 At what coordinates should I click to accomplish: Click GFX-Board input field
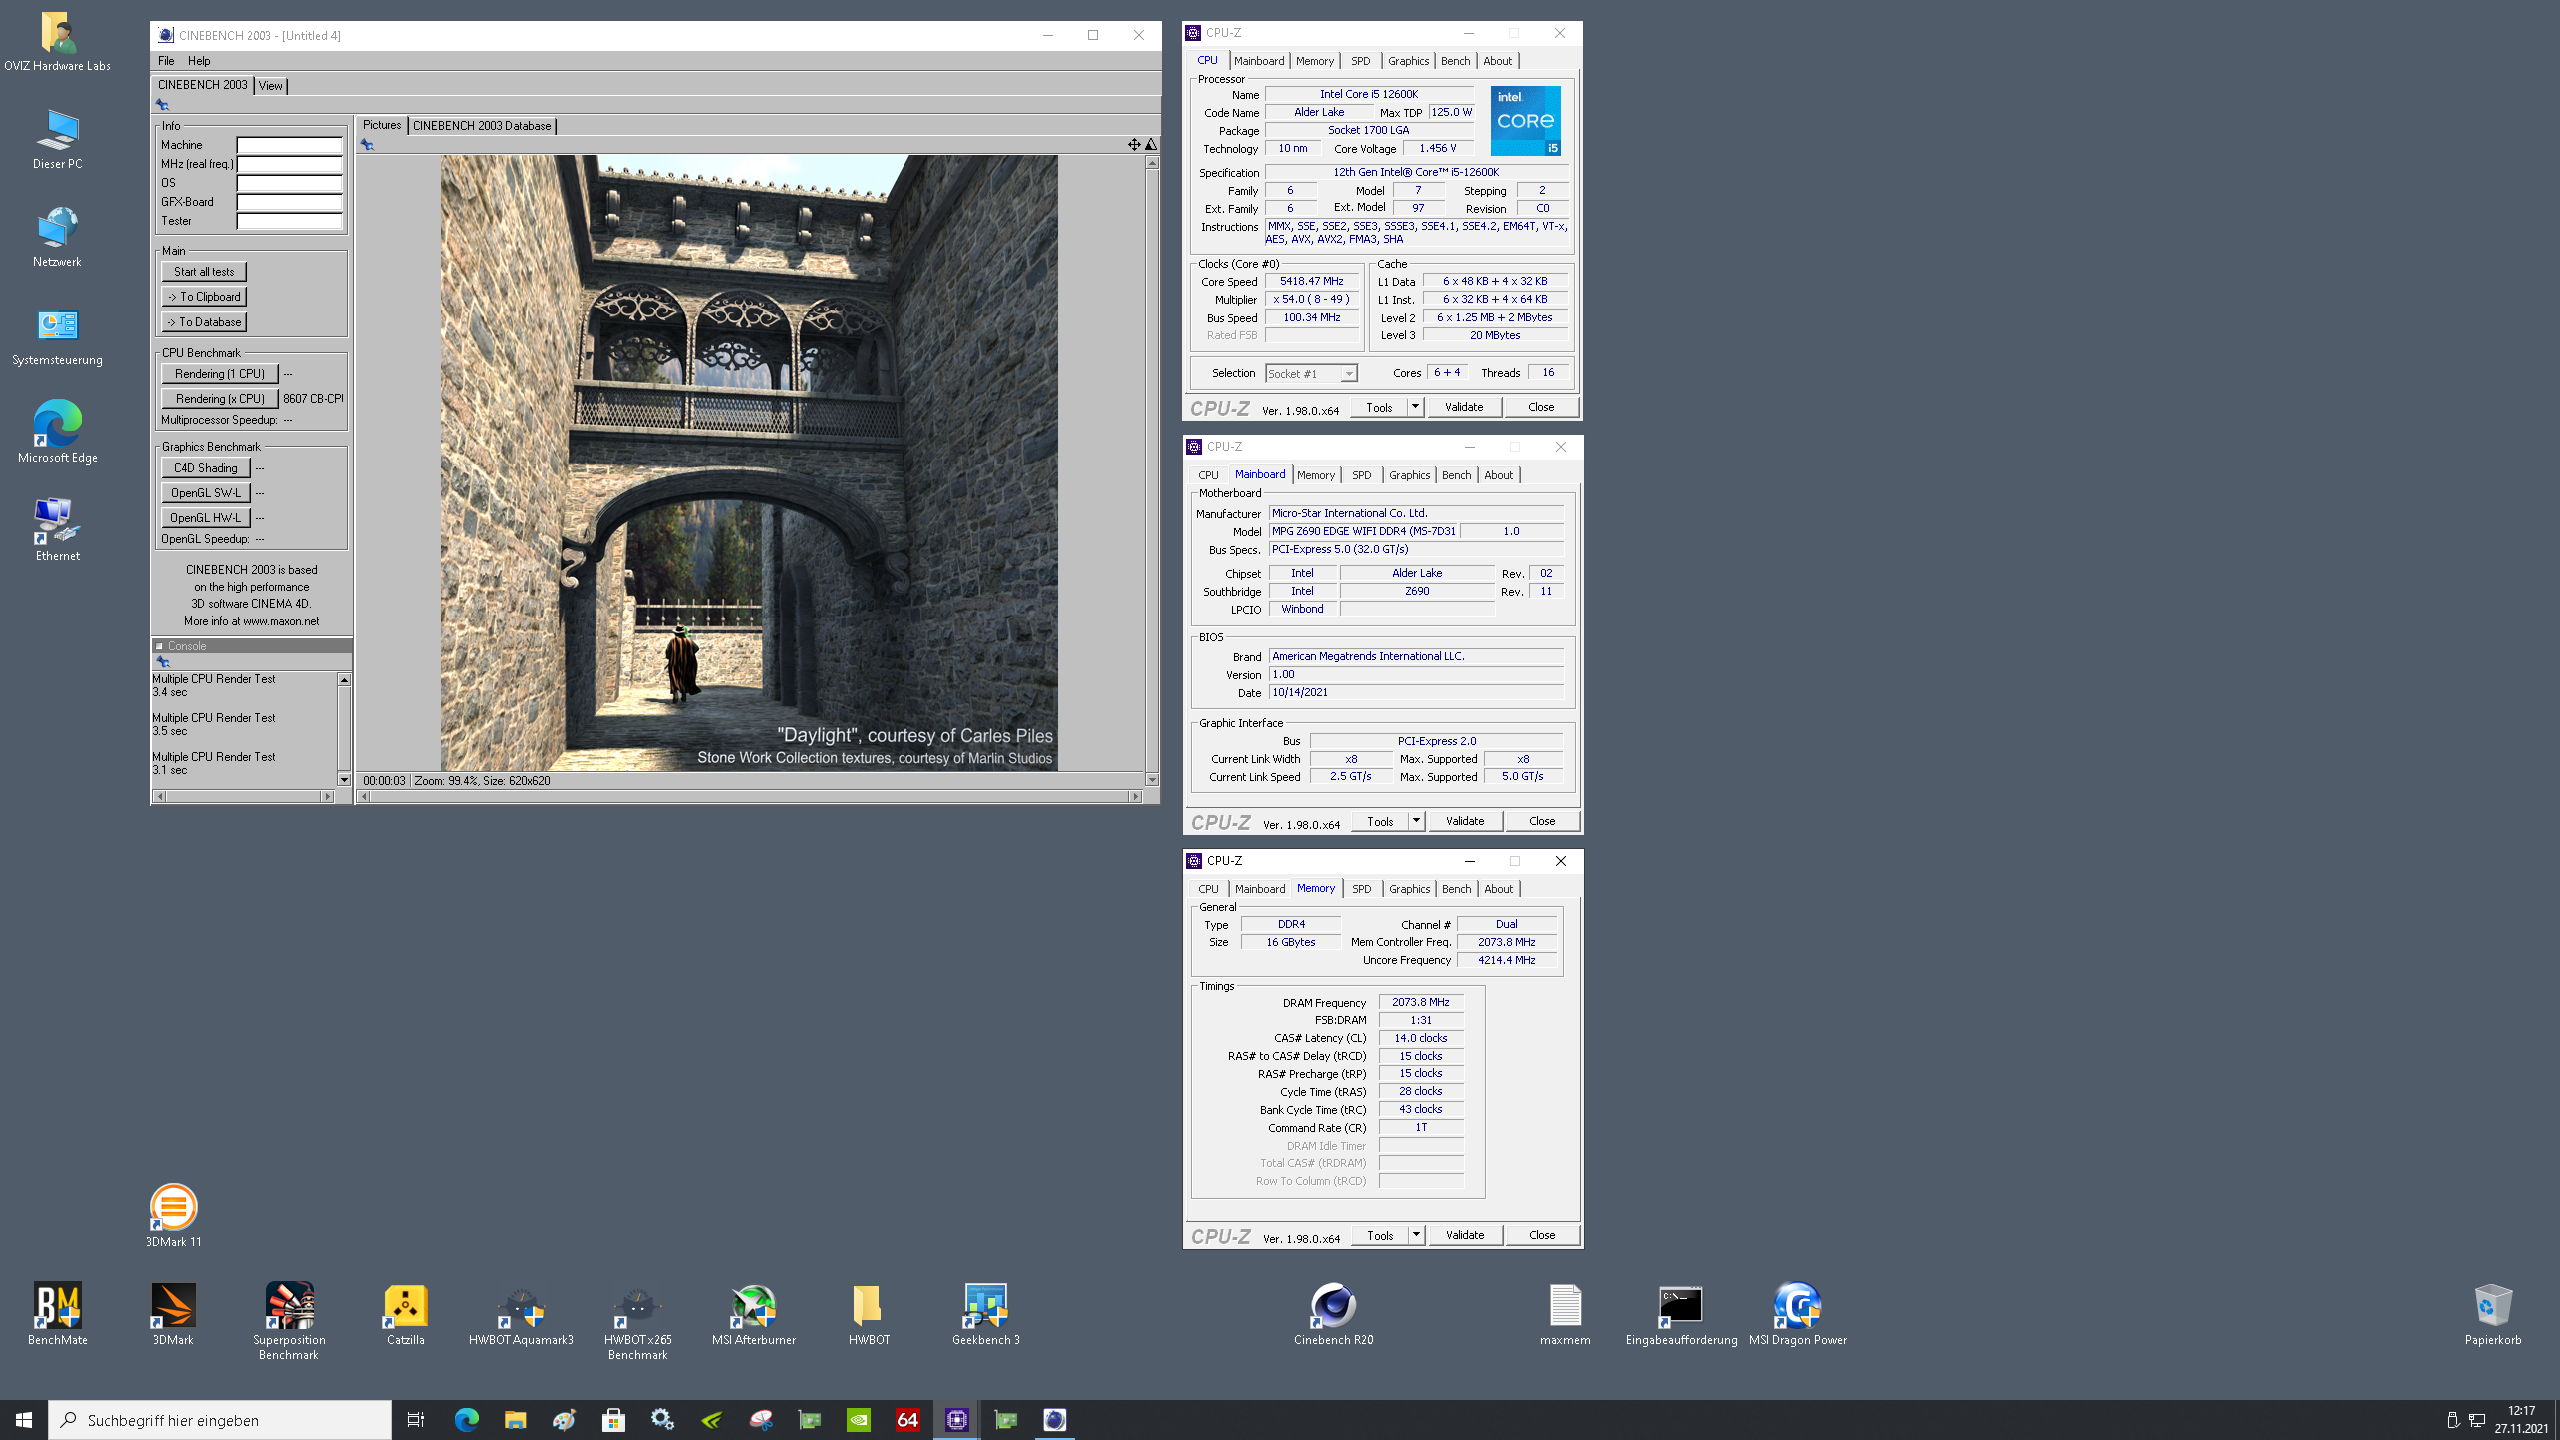point(289,202)
